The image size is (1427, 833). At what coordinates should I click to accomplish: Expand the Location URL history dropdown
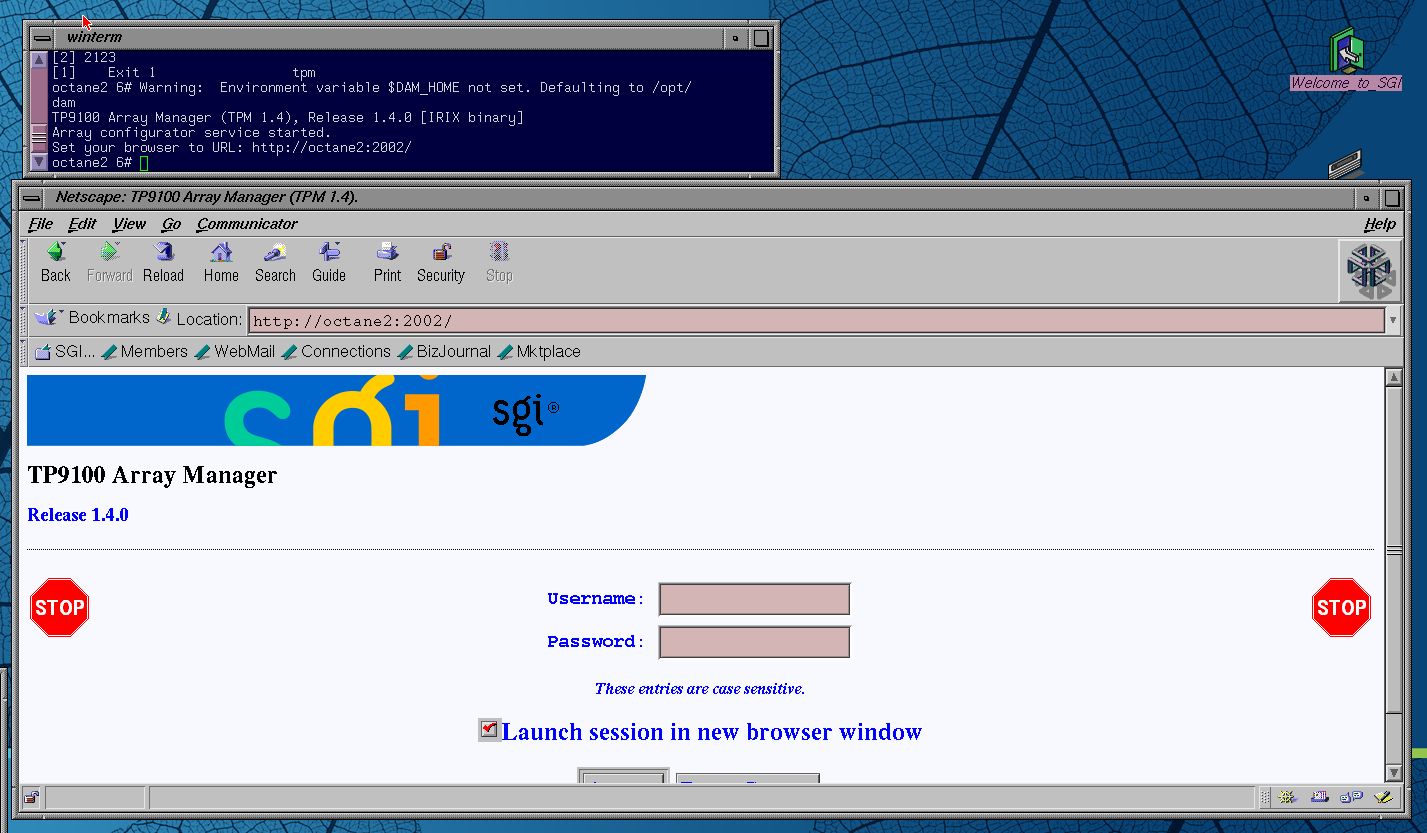click(1393, 321)
